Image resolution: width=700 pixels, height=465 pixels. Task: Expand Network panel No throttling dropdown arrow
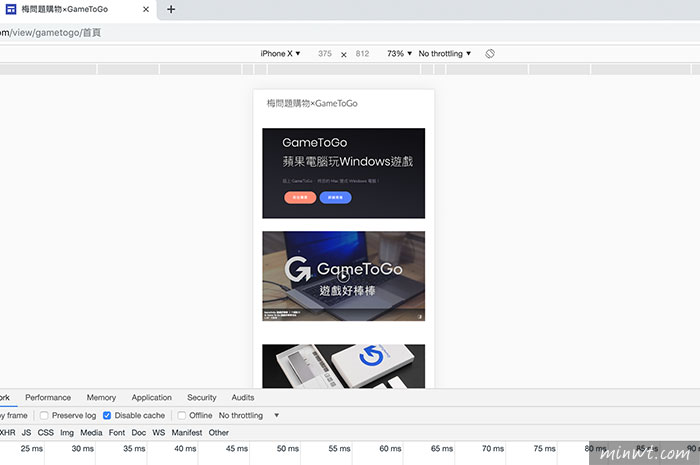coord(277,415)
